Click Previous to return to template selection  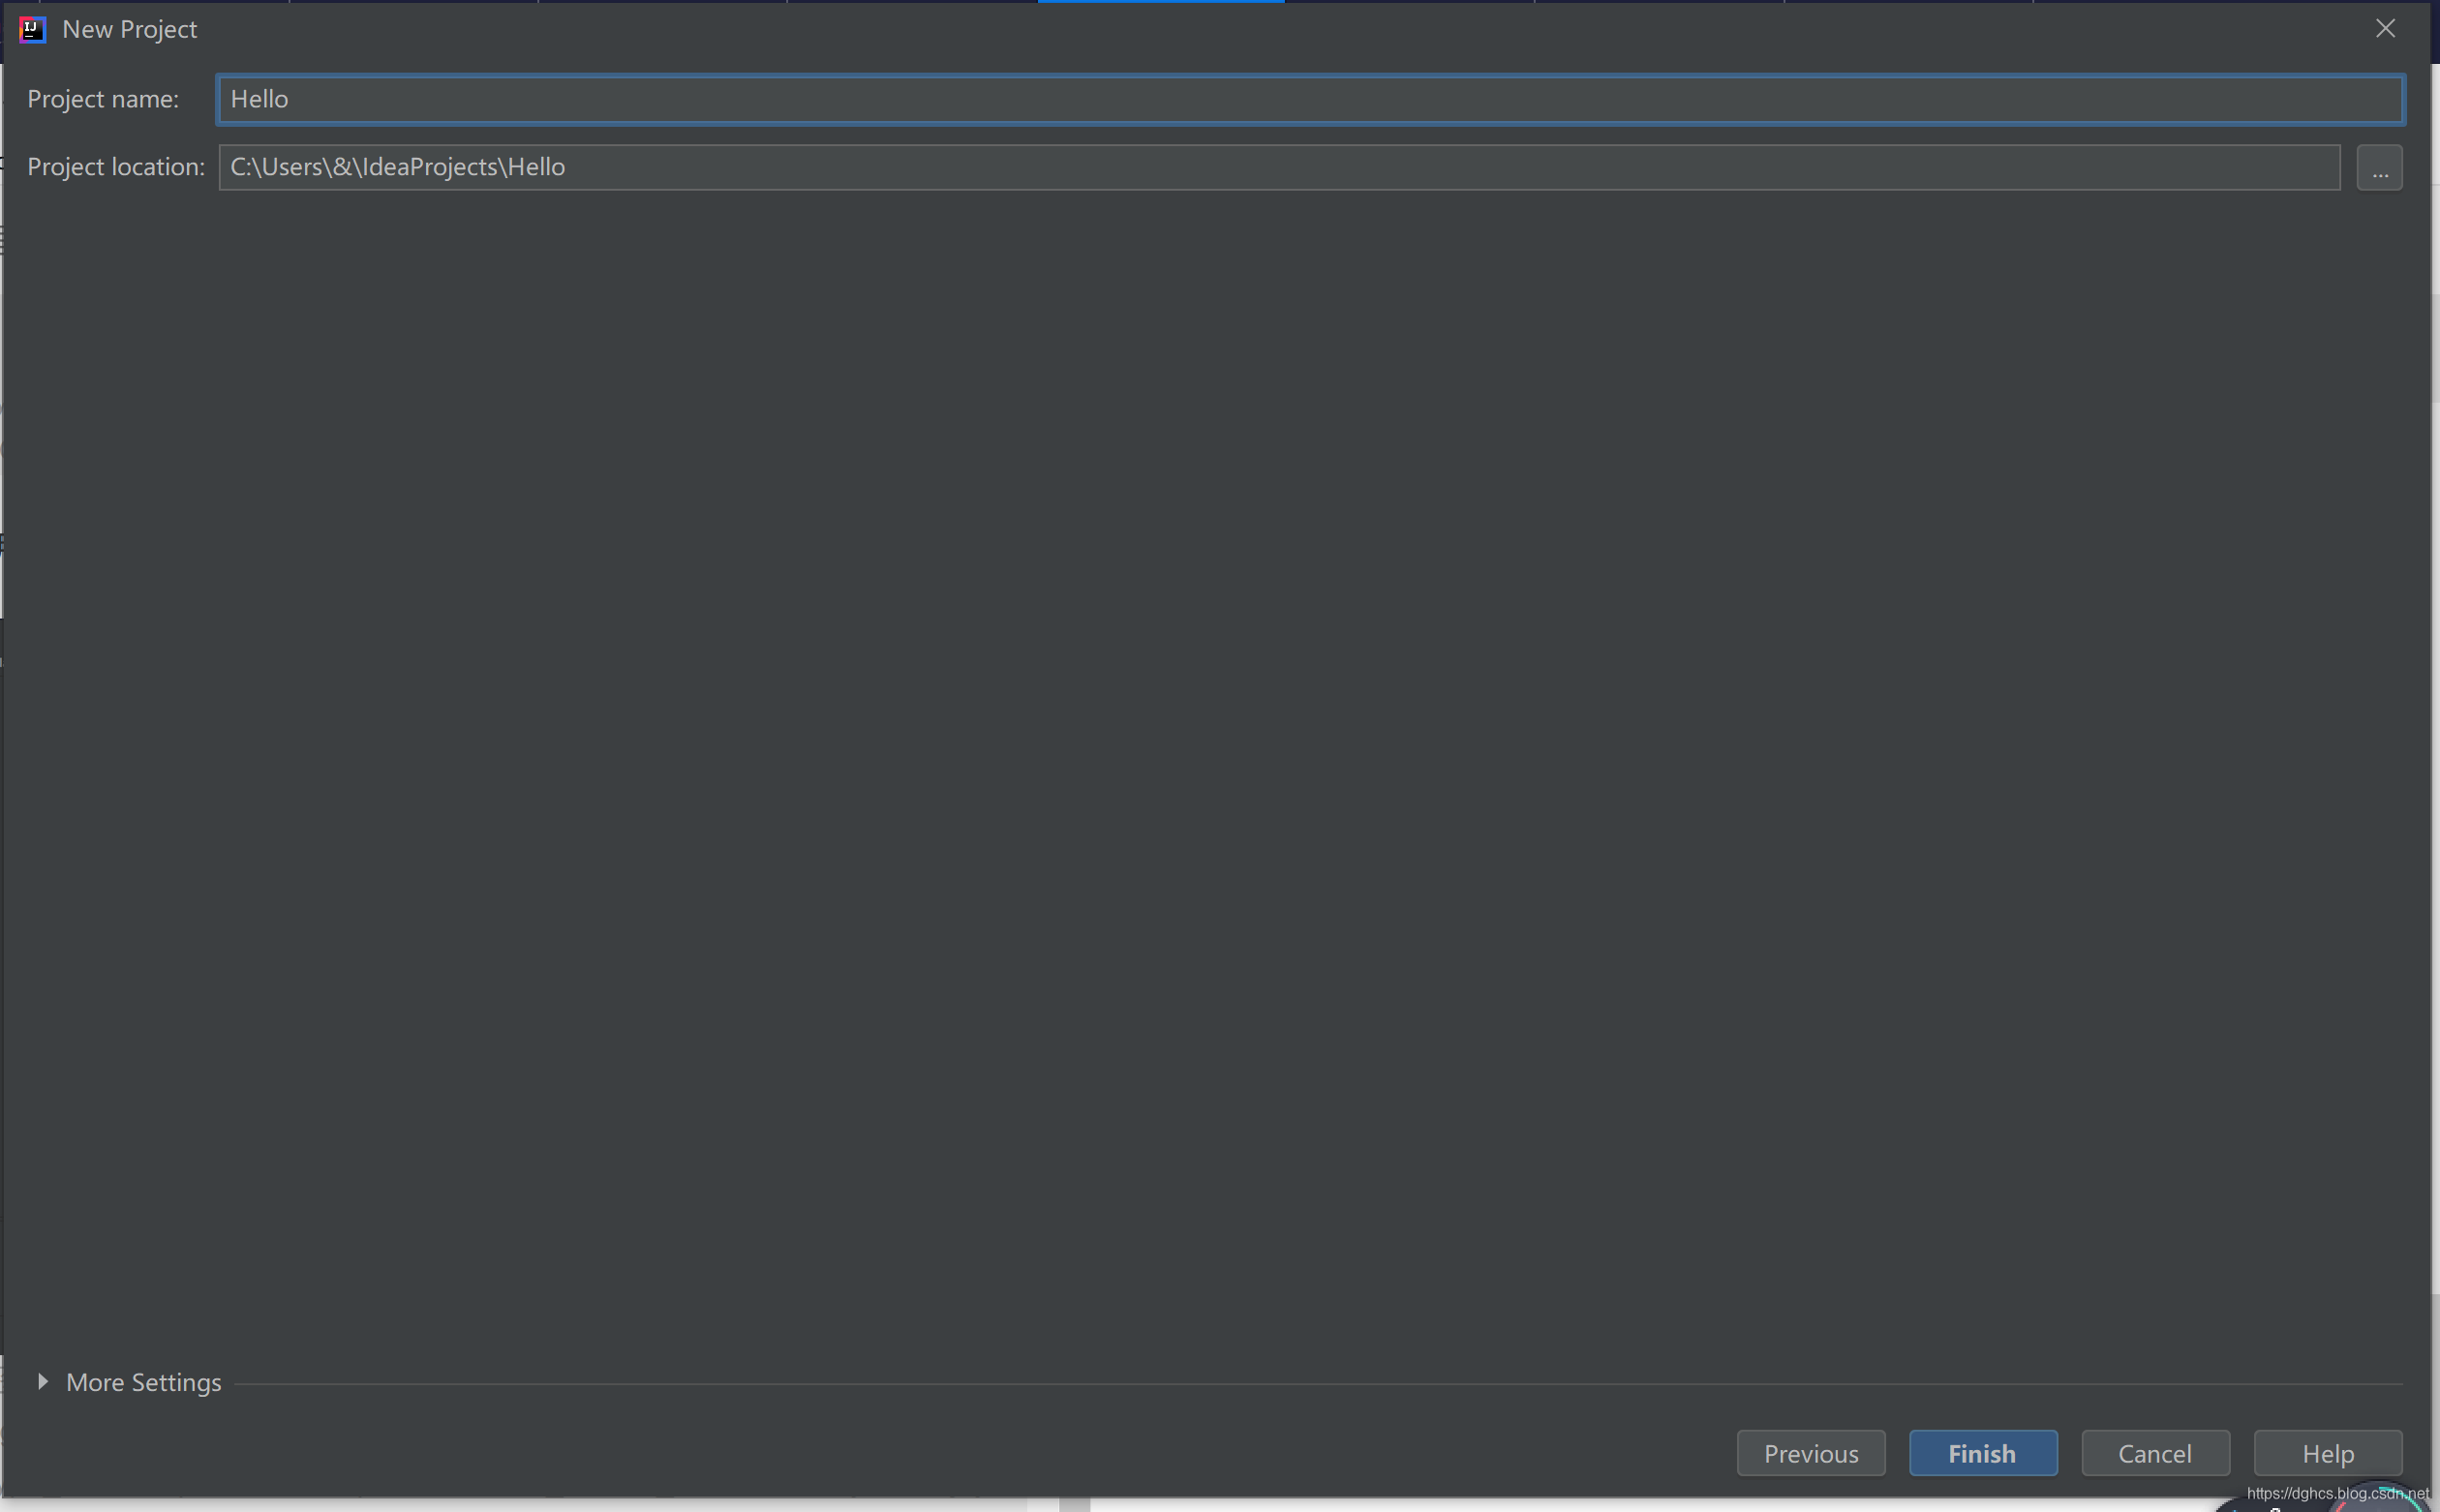(x=1810, y=1453)
